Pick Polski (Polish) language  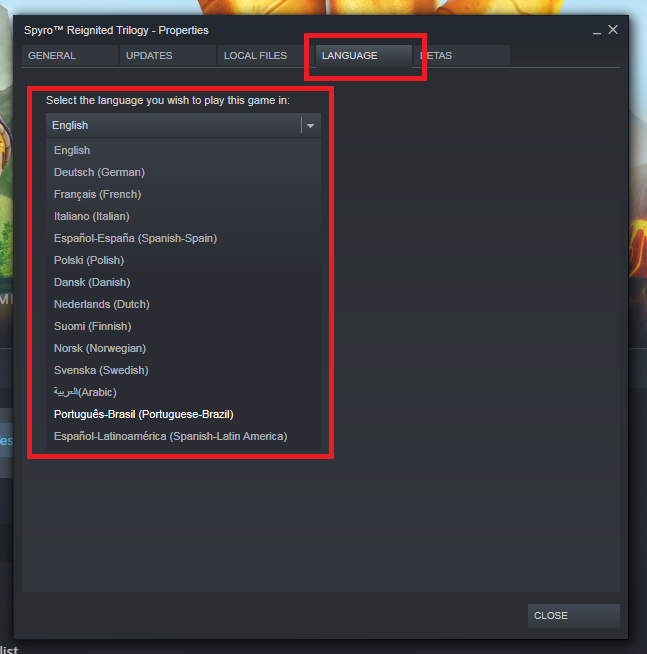(x=183, y=260)
